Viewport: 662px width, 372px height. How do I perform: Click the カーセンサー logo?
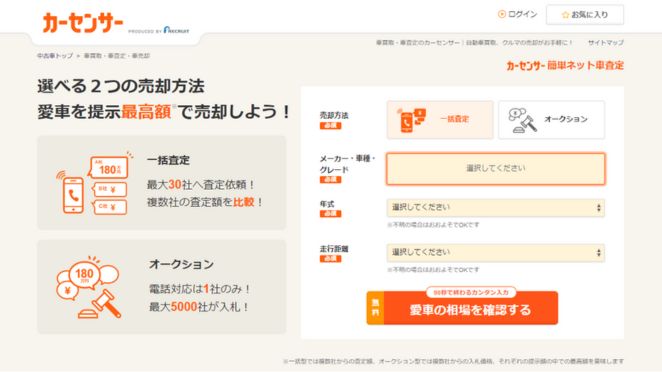(83, 22)
